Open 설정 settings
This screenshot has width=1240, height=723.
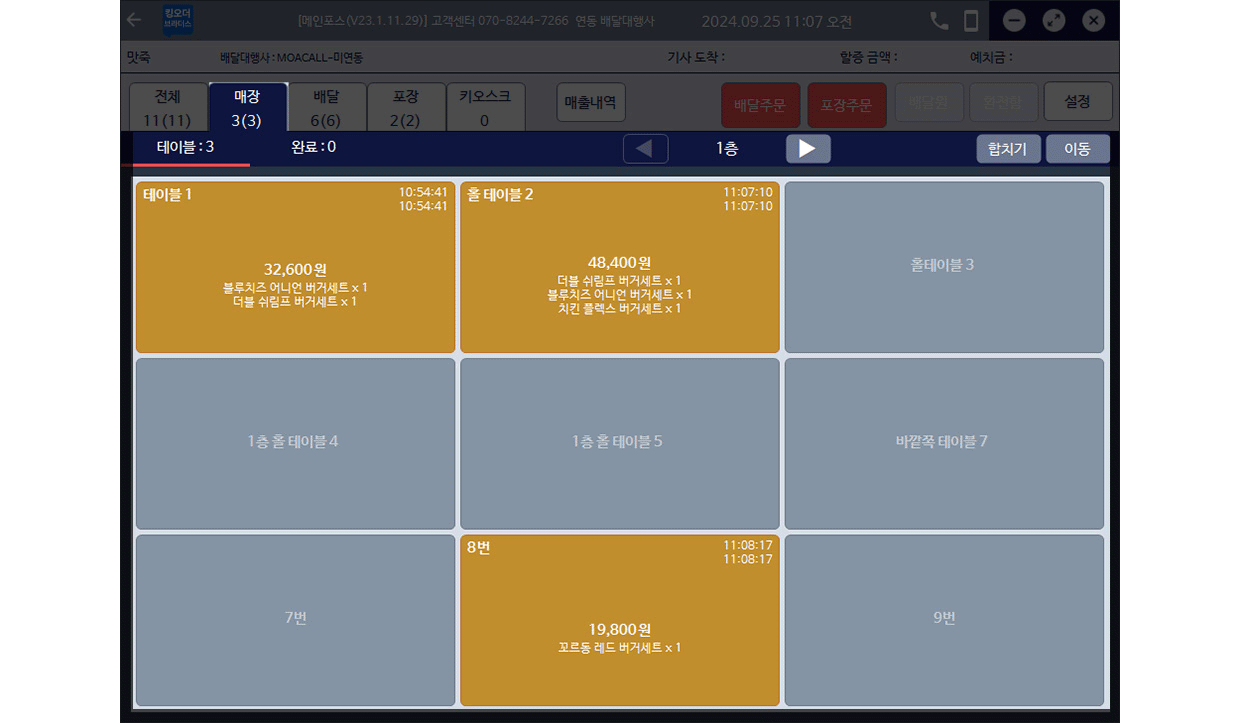point(1078,103)
